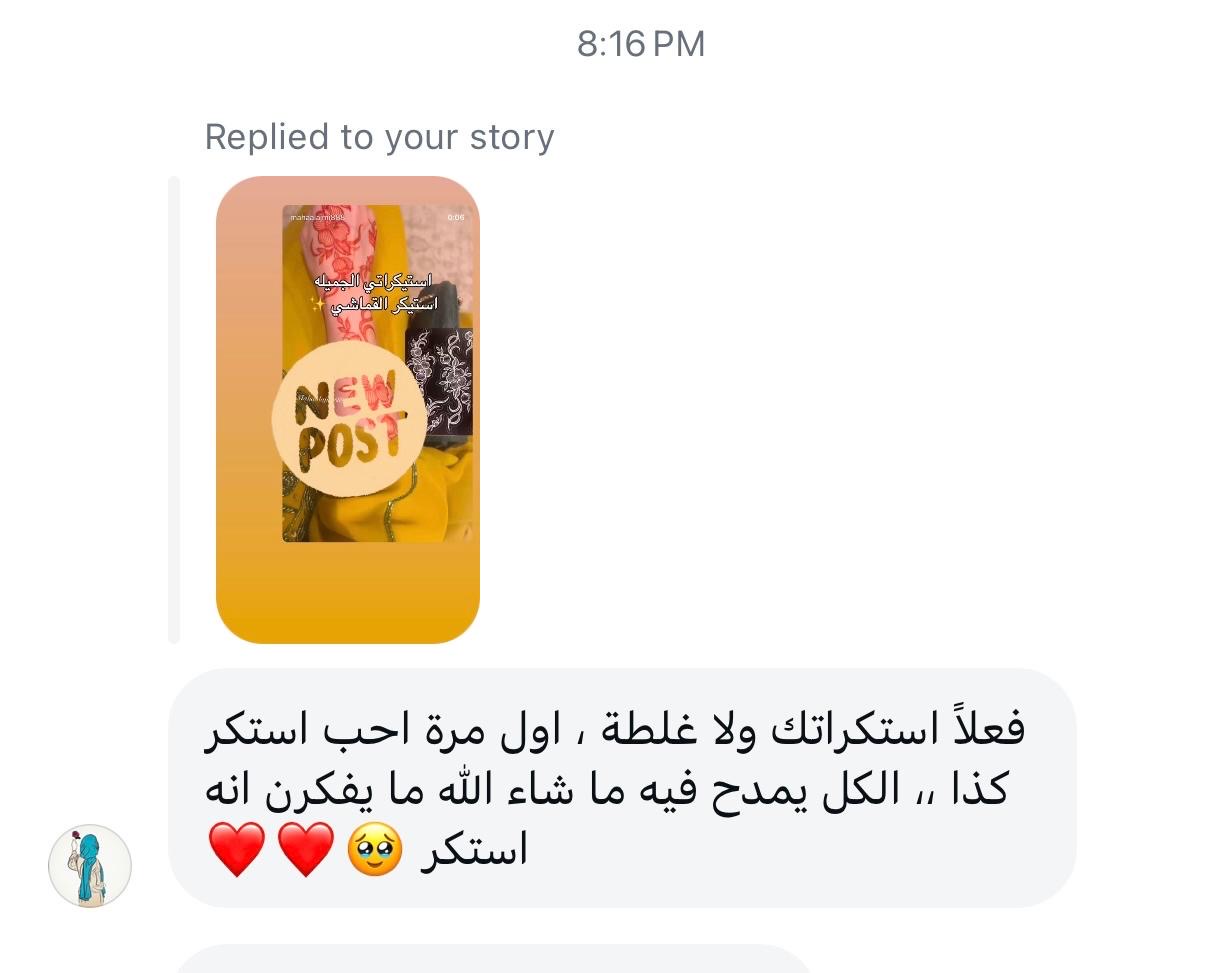Image resolution: width=1205 pixels, height=973 pixels.
Task: Tap the sparkle emoji in story caption
Action: click(317, 305)
